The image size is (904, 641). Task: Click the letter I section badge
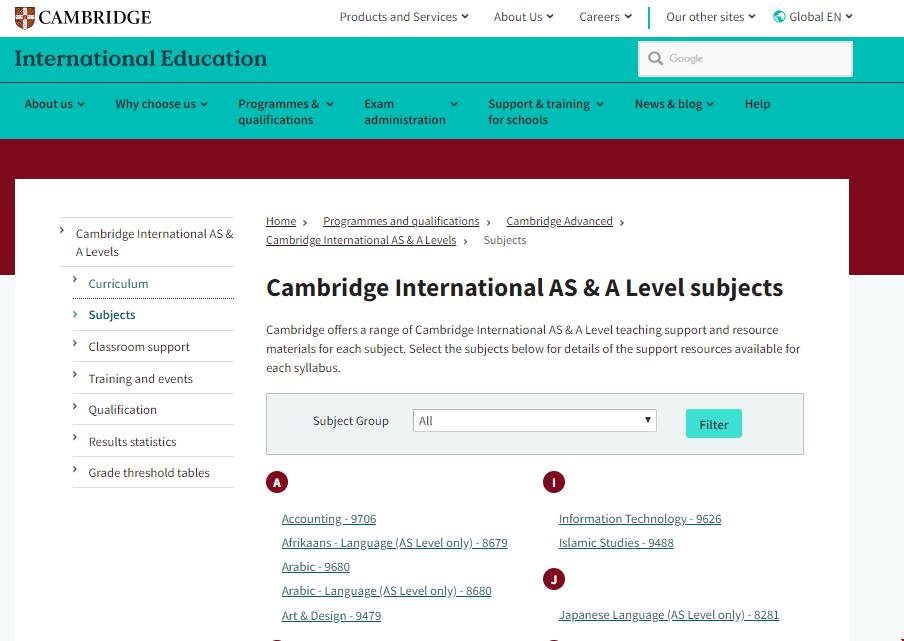click(x=554, y=483)
